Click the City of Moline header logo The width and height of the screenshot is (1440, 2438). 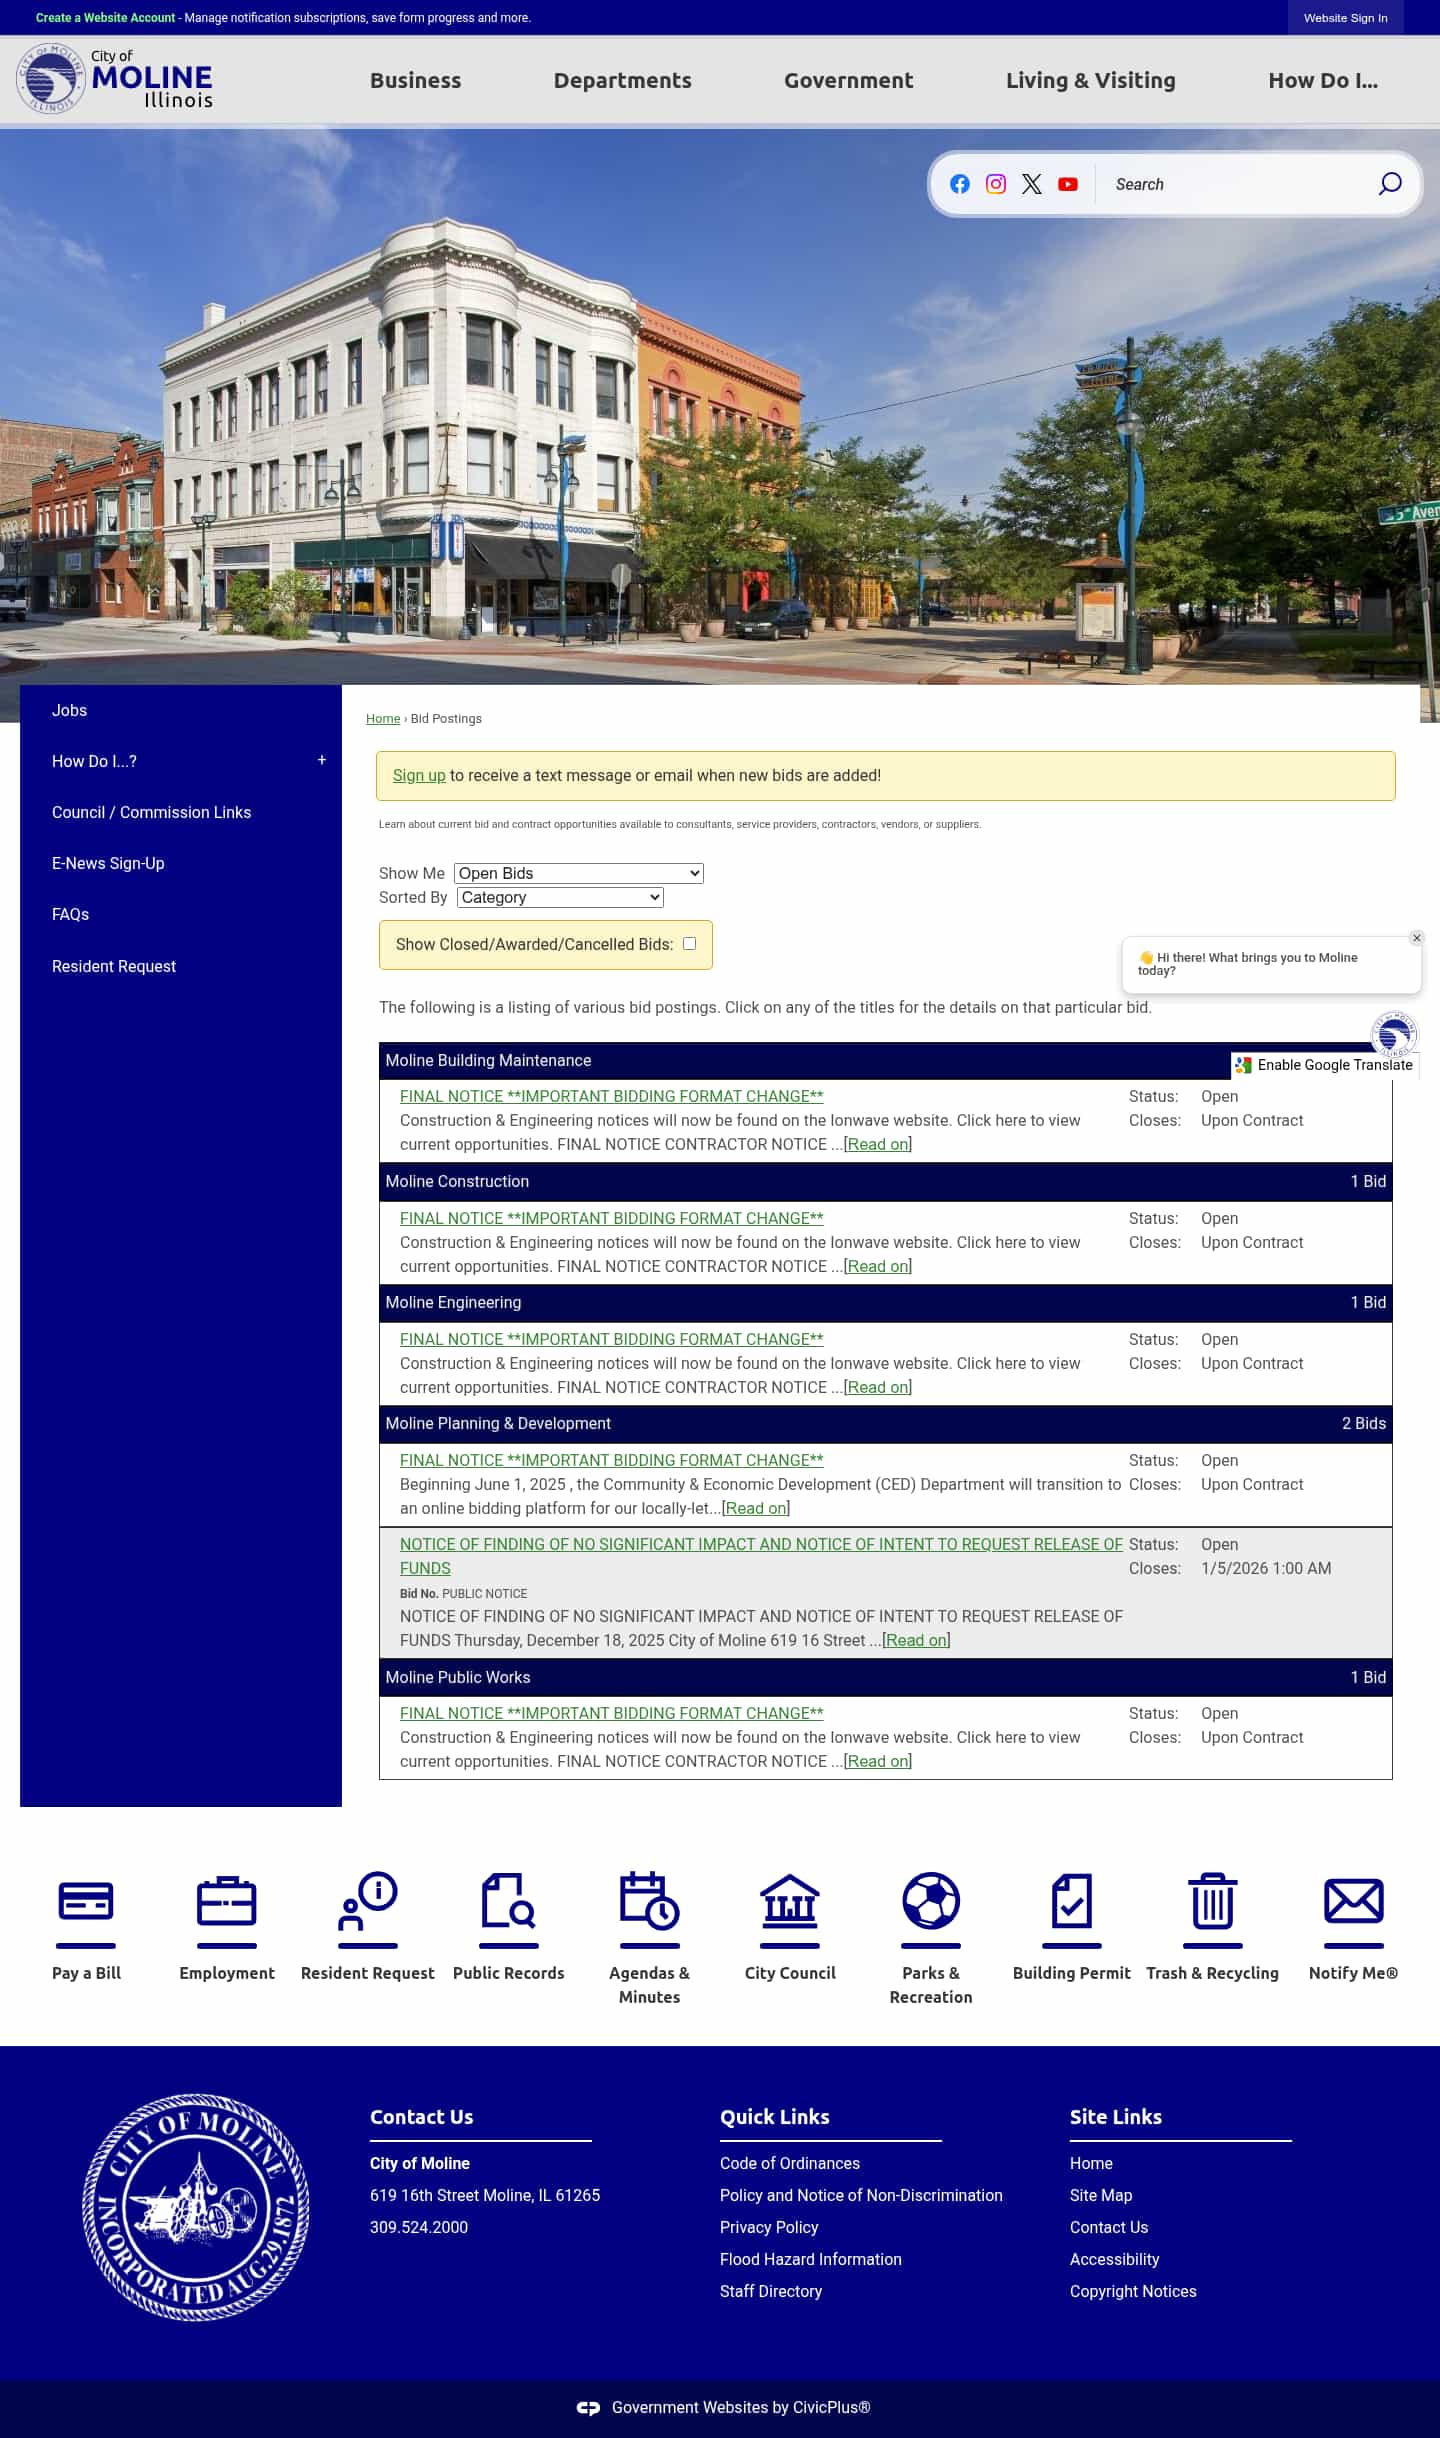click(115, 79)
